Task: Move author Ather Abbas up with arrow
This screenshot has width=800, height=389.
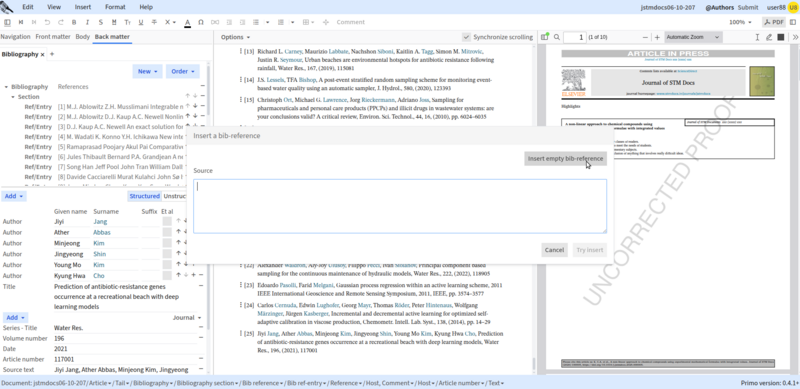Action: [x=179, y=232]
